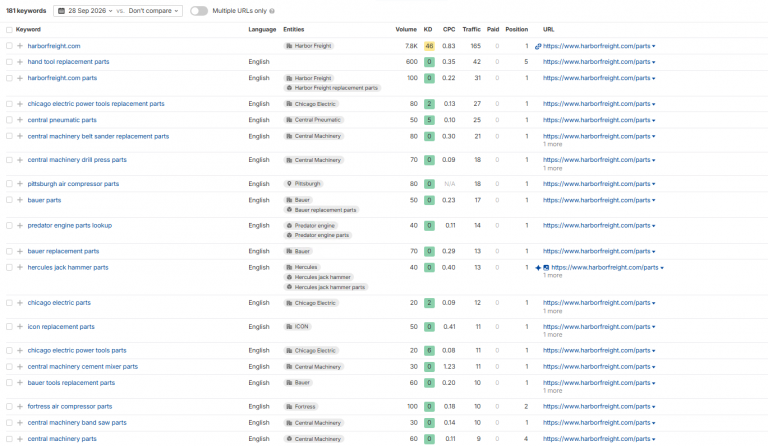Image resolution: width=768 pixels, height=446 pixels.
Task: Click sitelinks icon beside harborfreight.com URL
Action: (538, 46)
